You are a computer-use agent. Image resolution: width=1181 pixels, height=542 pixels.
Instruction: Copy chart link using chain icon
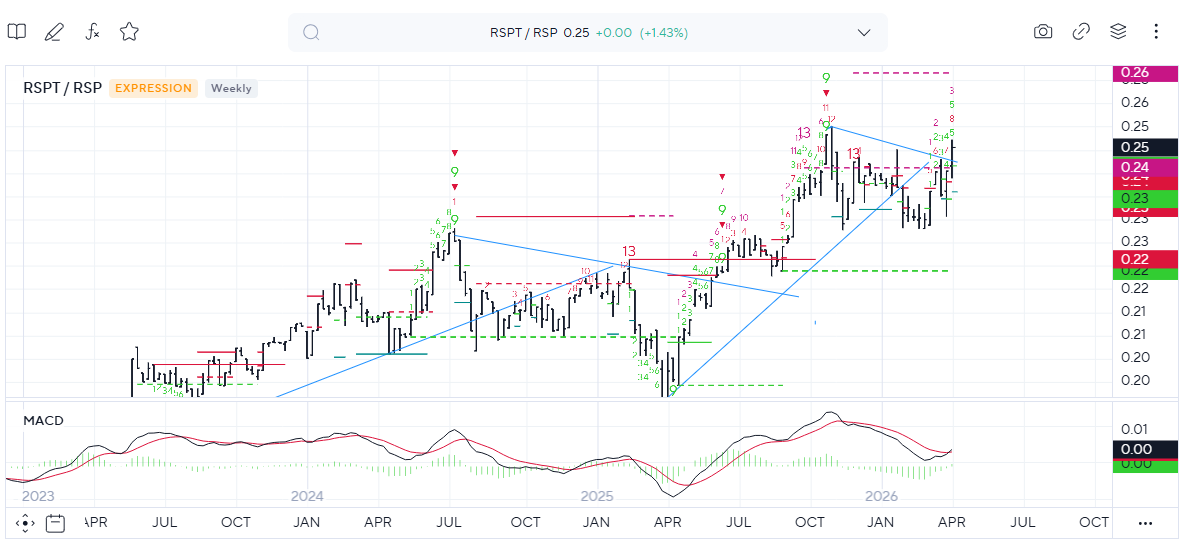point(1081,32)
